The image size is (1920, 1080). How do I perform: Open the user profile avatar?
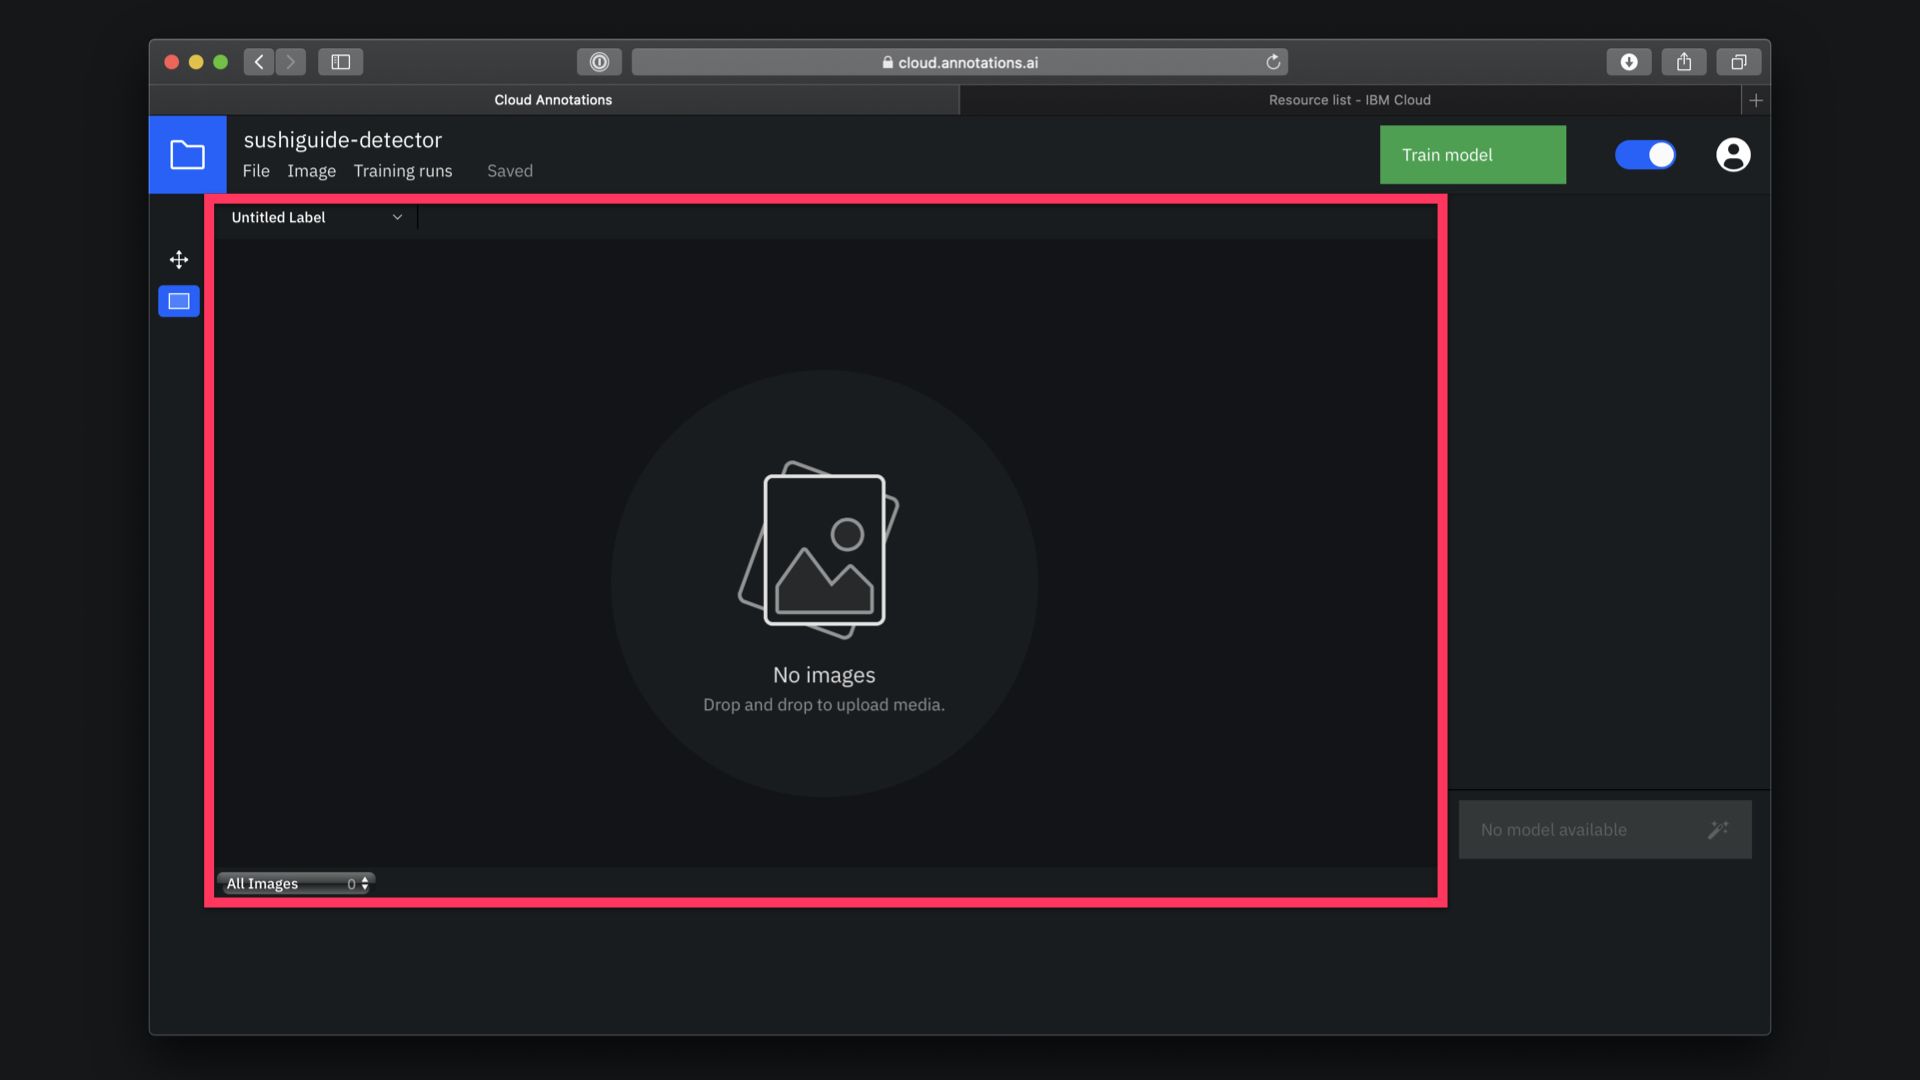tap(1733, 155)
